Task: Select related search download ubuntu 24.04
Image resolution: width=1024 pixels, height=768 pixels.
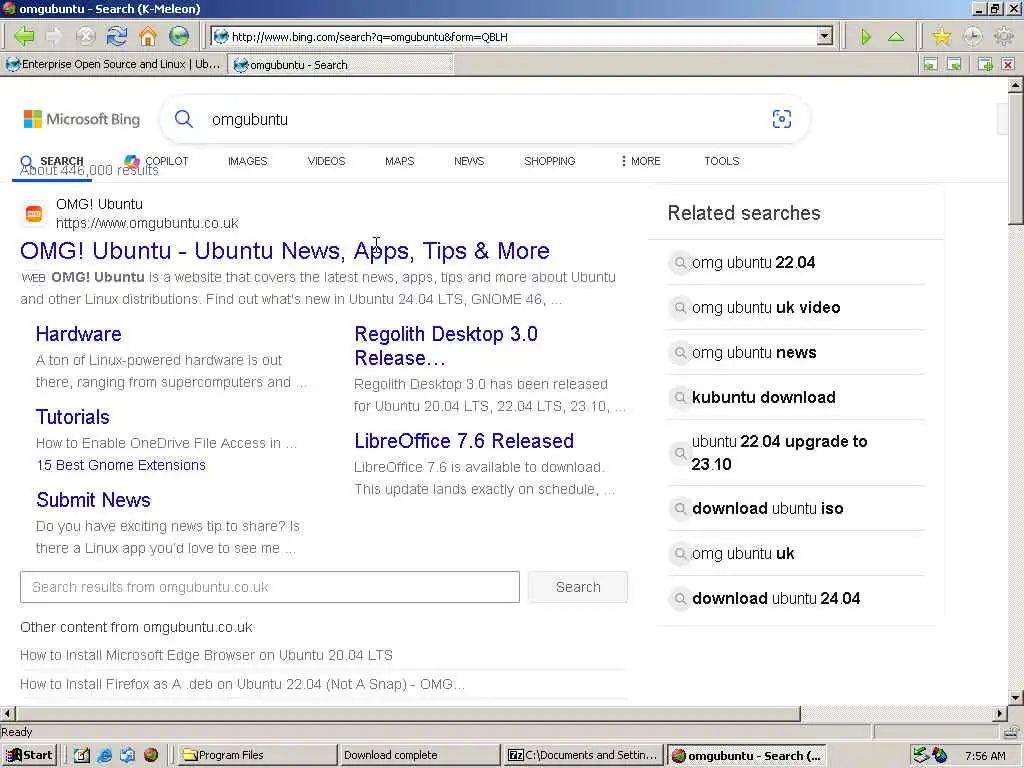Action: tap(776, 599)
